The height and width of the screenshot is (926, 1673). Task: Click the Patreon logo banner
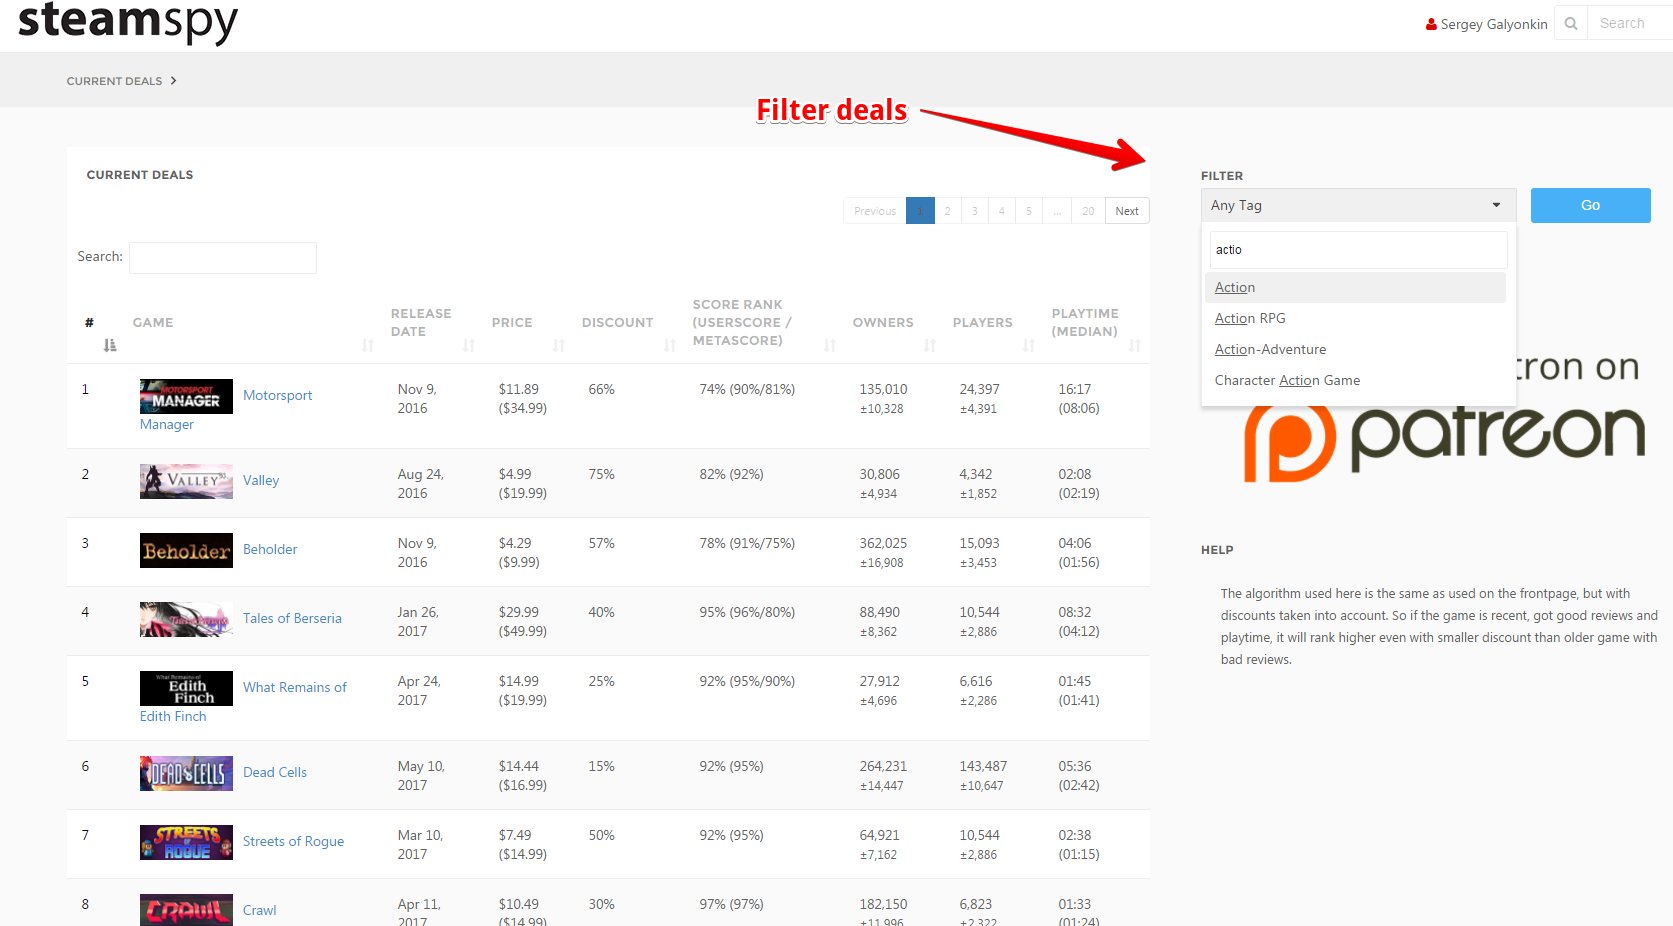coord(1444,441)
